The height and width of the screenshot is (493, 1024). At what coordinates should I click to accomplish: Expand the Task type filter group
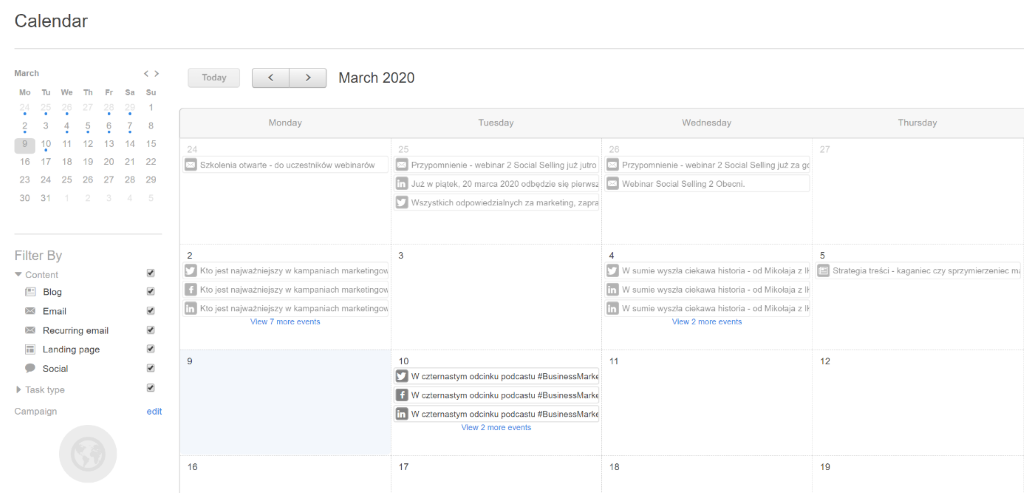(18, 389)
